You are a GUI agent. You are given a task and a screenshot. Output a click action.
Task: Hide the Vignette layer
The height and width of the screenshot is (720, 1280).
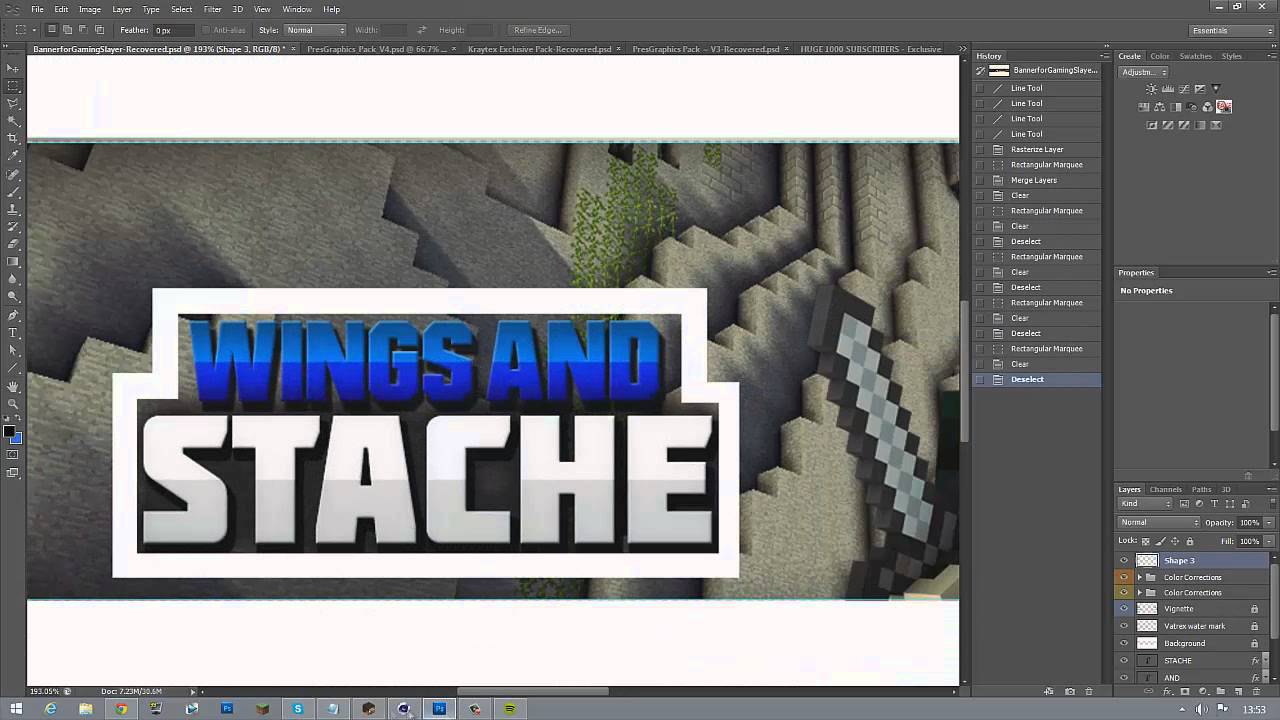coord(1124,608)
